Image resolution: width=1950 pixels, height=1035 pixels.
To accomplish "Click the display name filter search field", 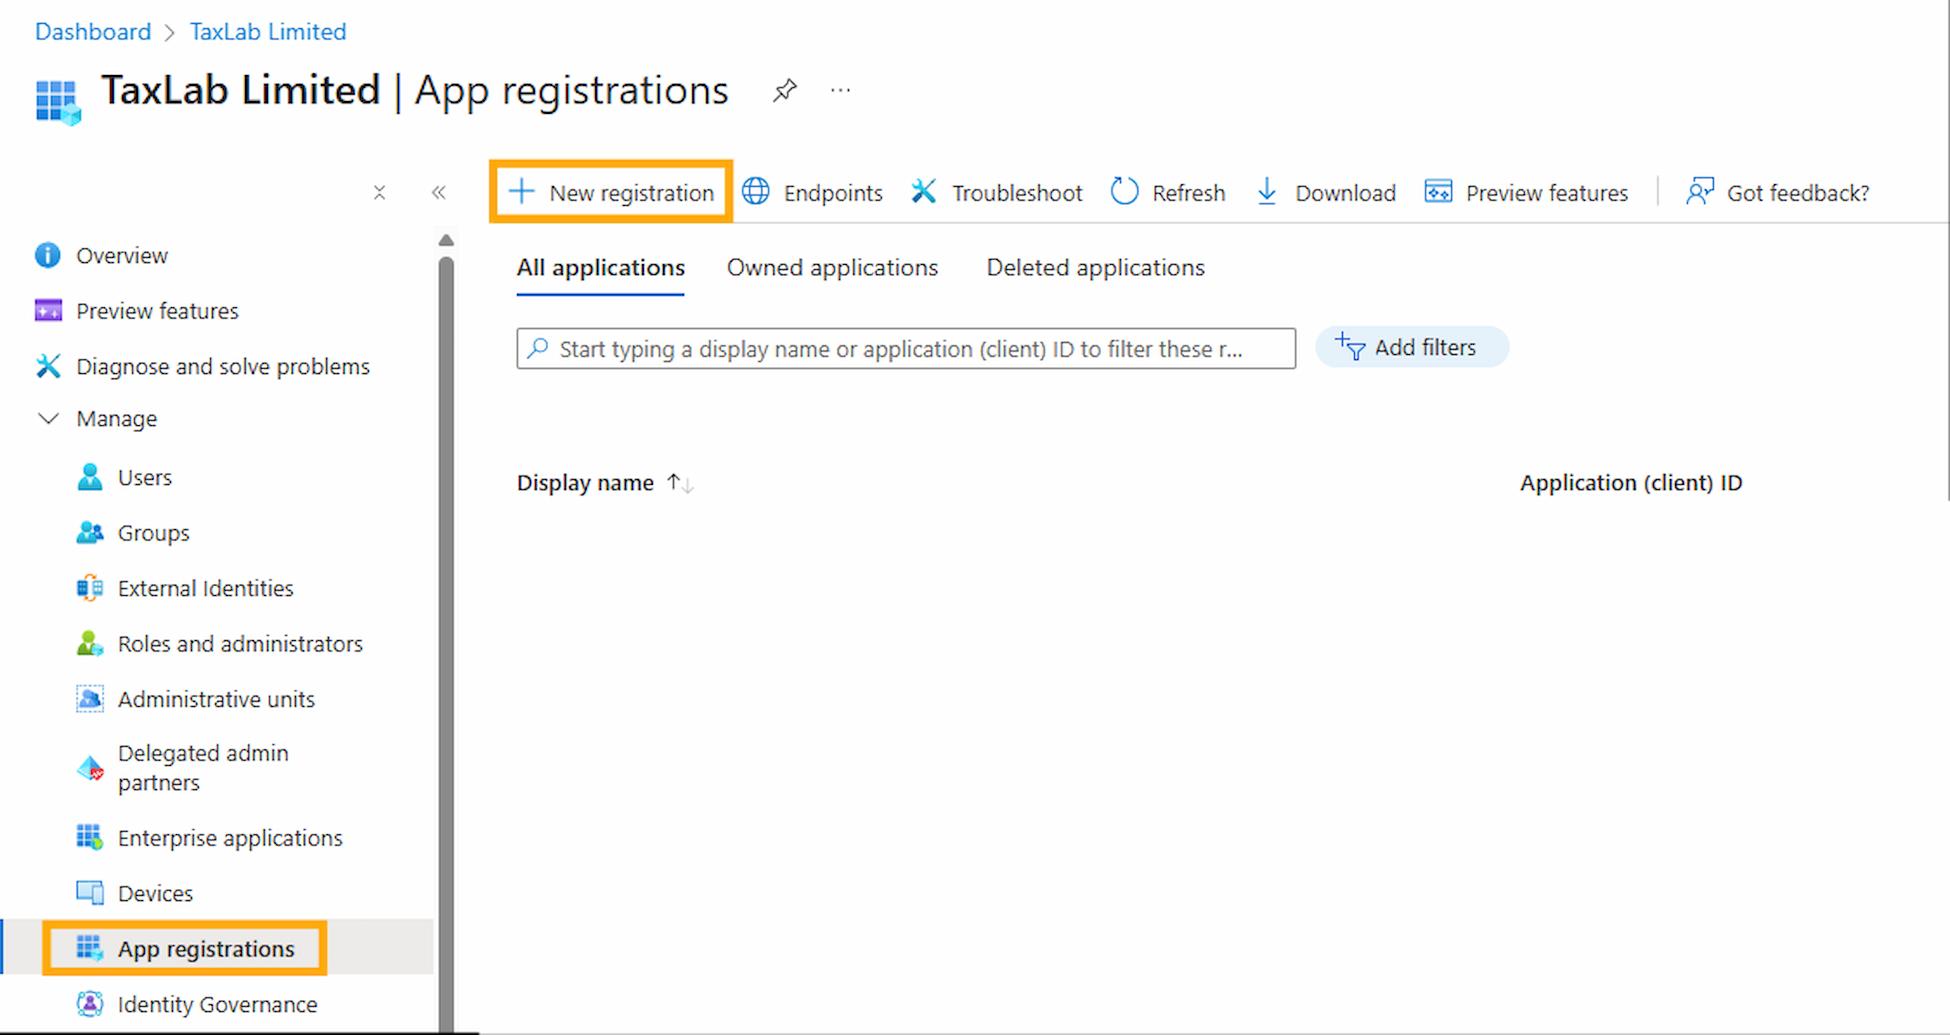I will tap(906, 348).
